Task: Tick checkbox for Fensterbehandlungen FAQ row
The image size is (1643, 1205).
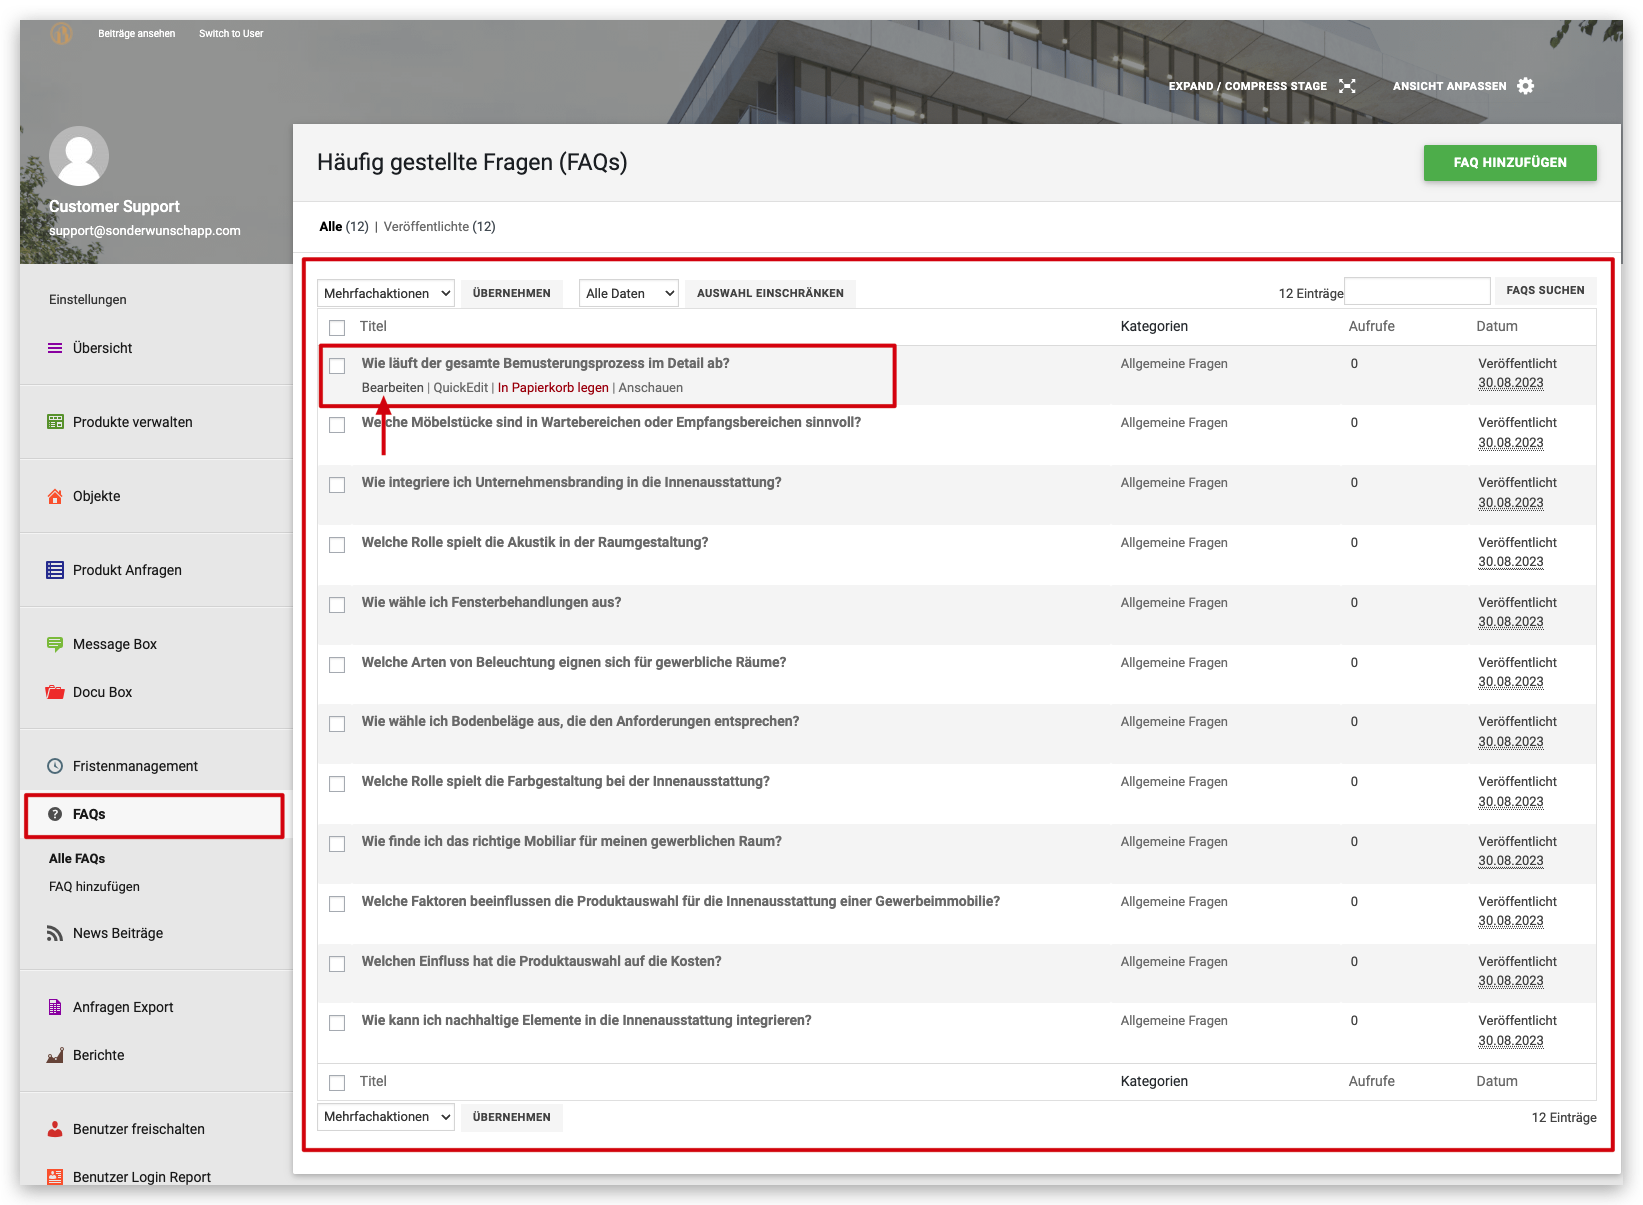Action: click(337, 605)
